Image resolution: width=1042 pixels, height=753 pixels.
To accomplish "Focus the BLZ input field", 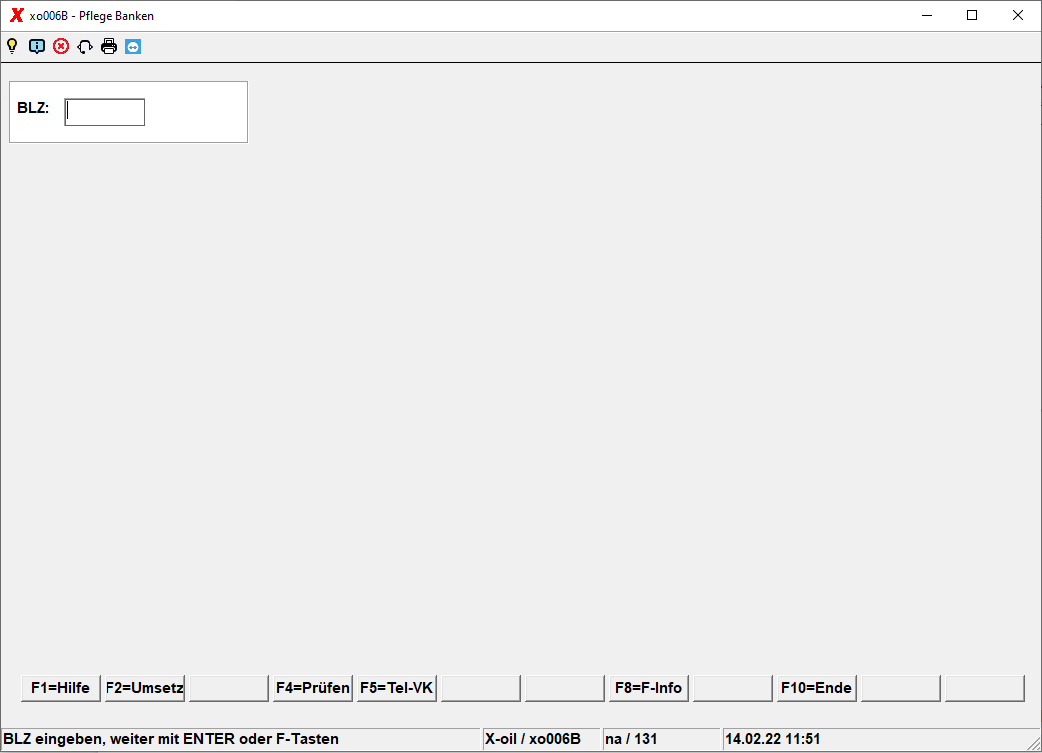I will [104, 112].
